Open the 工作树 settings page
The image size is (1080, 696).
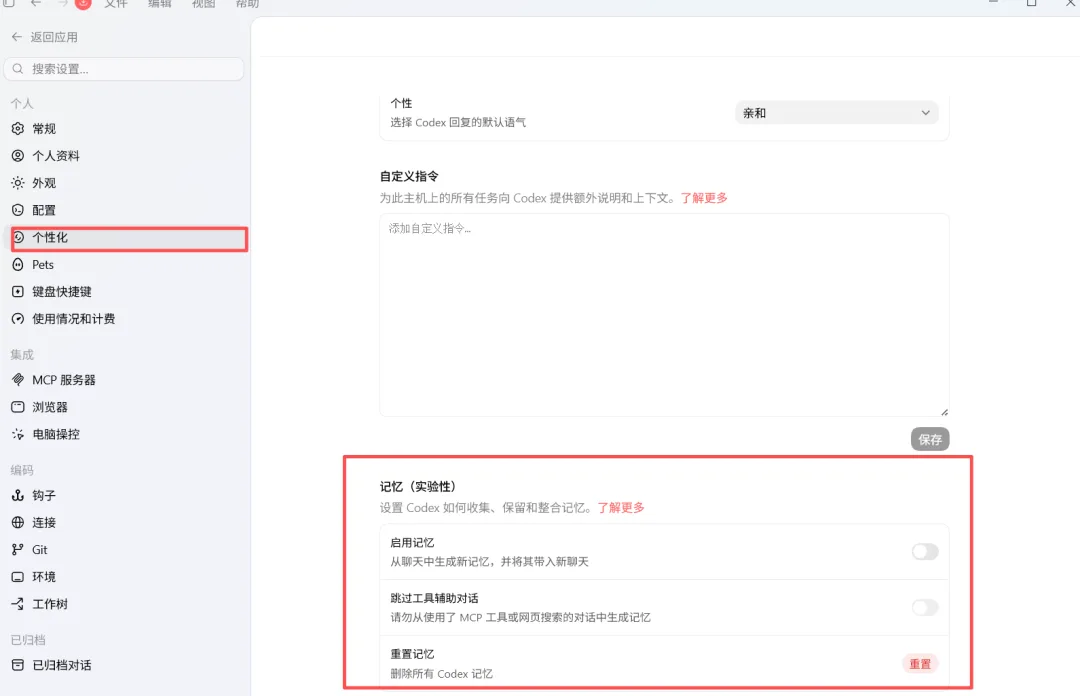(x=125, y=604)
